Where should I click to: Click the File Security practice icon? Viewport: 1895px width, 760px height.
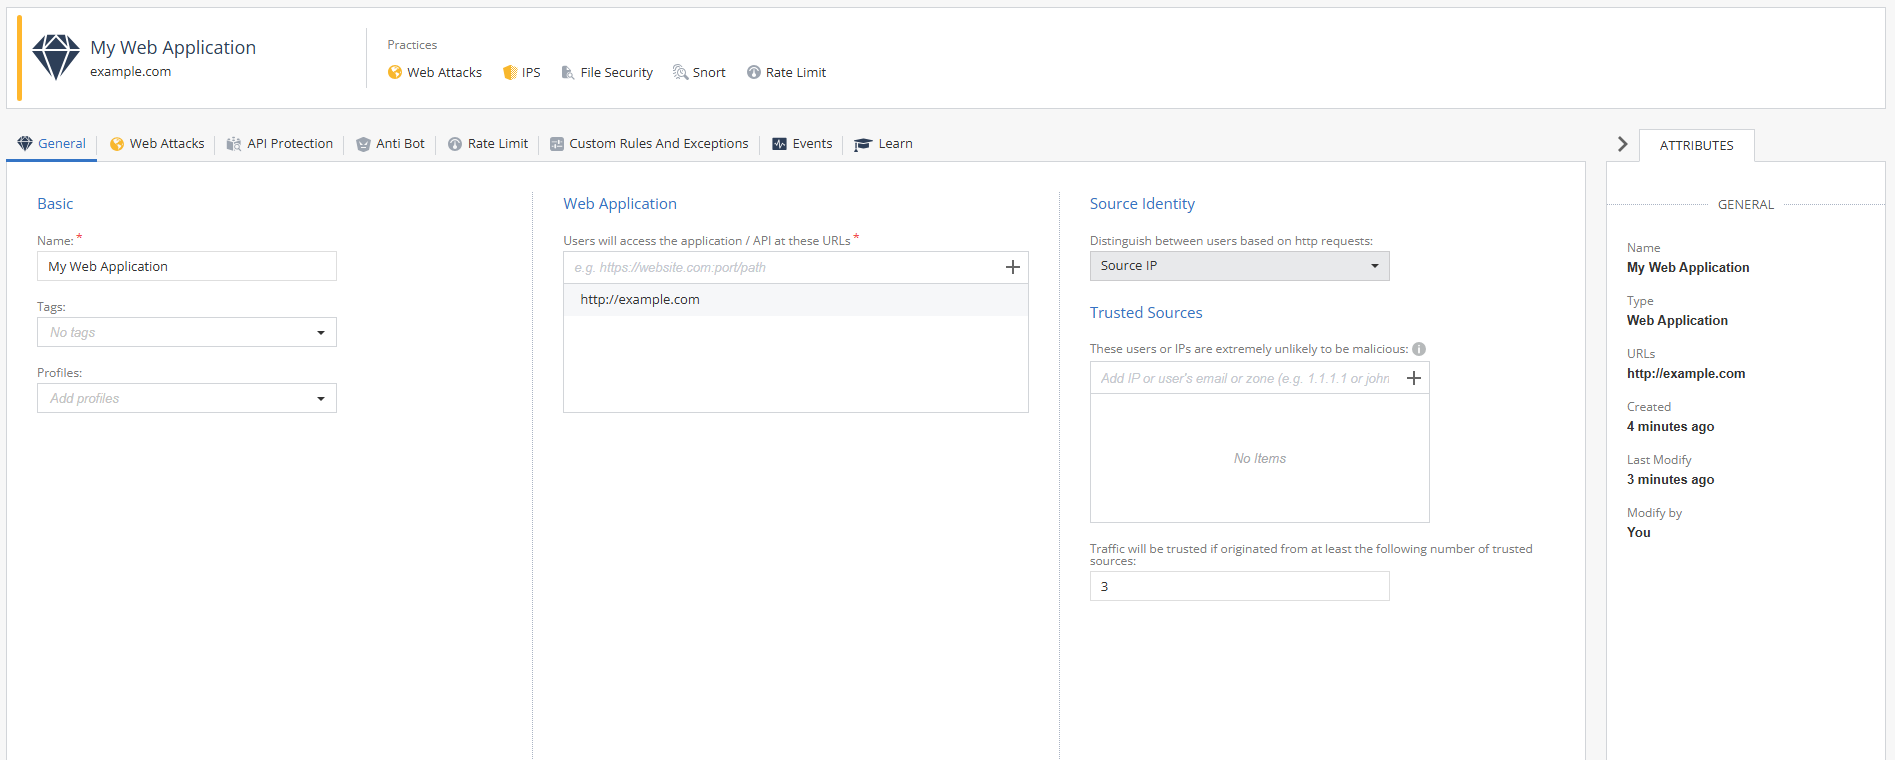(x=568, y=73)
